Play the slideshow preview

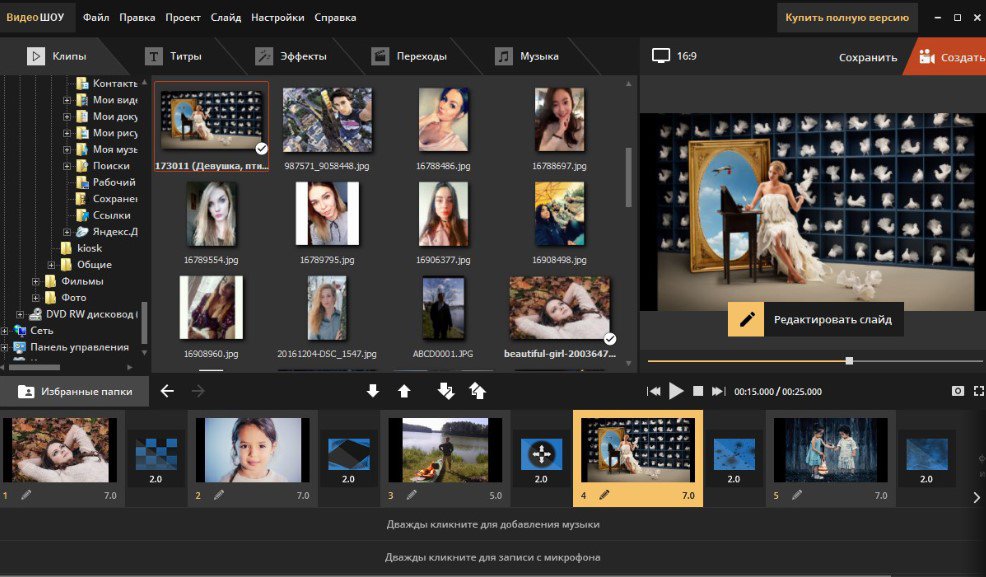[x=676, y=391]
